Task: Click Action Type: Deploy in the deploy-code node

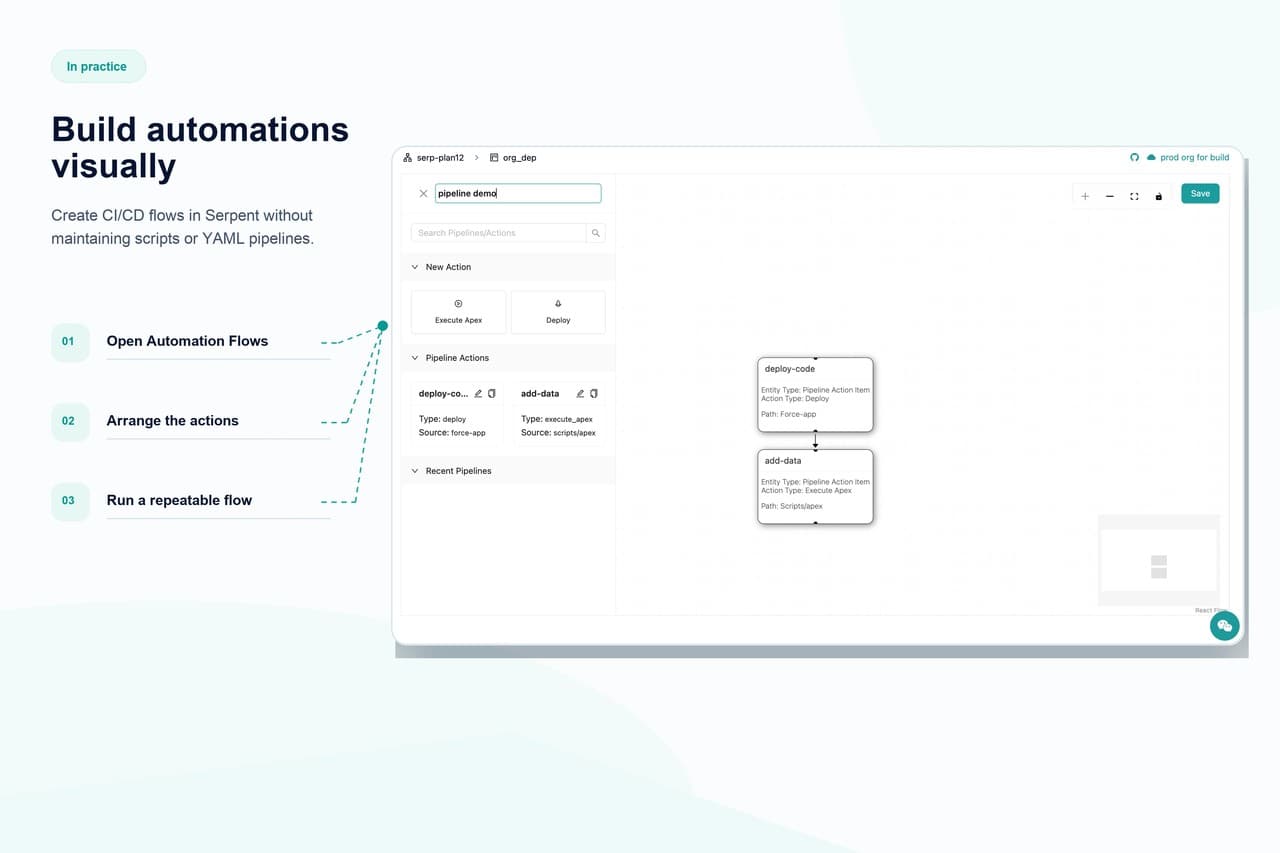Action: (x=795, y=399)
